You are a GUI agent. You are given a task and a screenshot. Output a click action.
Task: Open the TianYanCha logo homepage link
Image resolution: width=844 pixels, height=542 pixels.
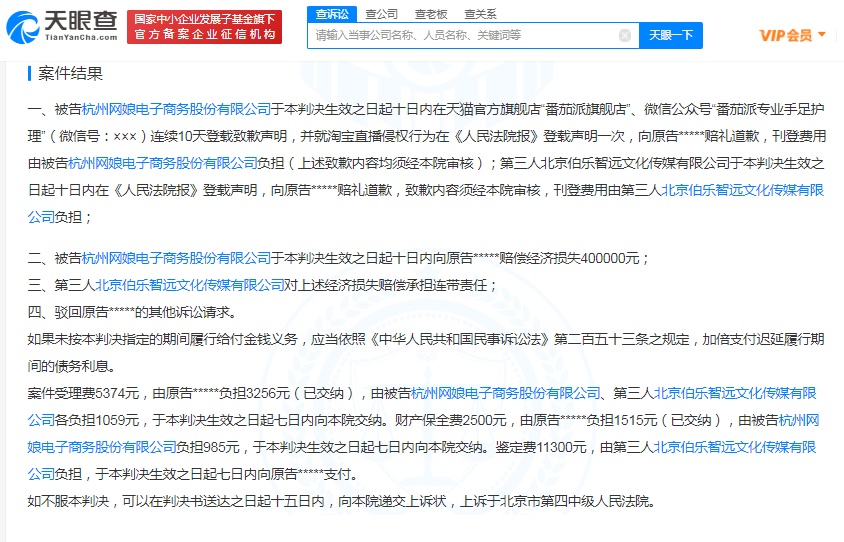pos(62,27)
